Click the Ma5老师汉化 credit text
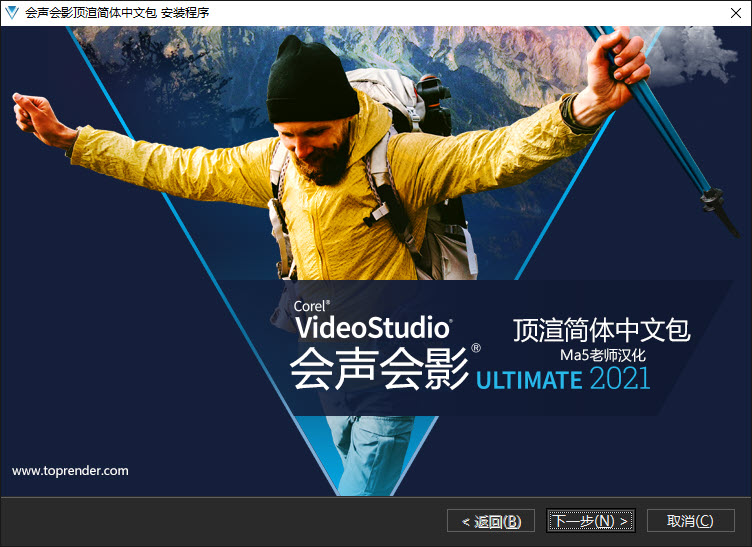752x547 pixels. [x=603, y=355]
